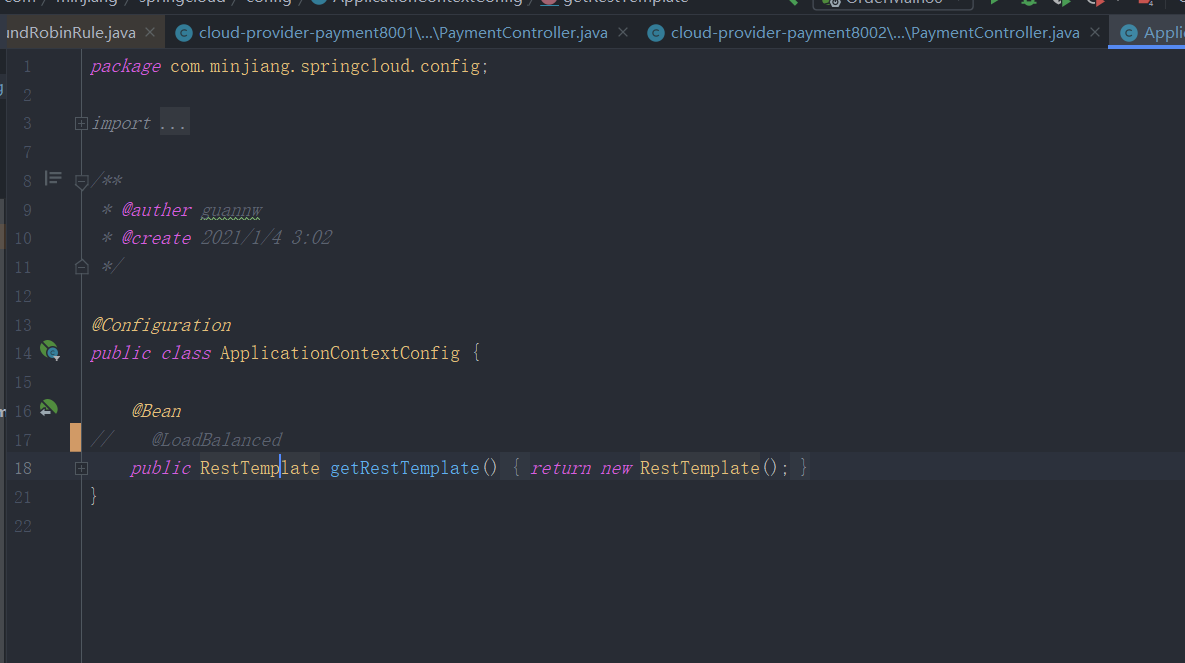This screenshot has height=663, width=1185.
Task: Click the package name com.minjiang.springcloud.config
Action: coord(325,67)
